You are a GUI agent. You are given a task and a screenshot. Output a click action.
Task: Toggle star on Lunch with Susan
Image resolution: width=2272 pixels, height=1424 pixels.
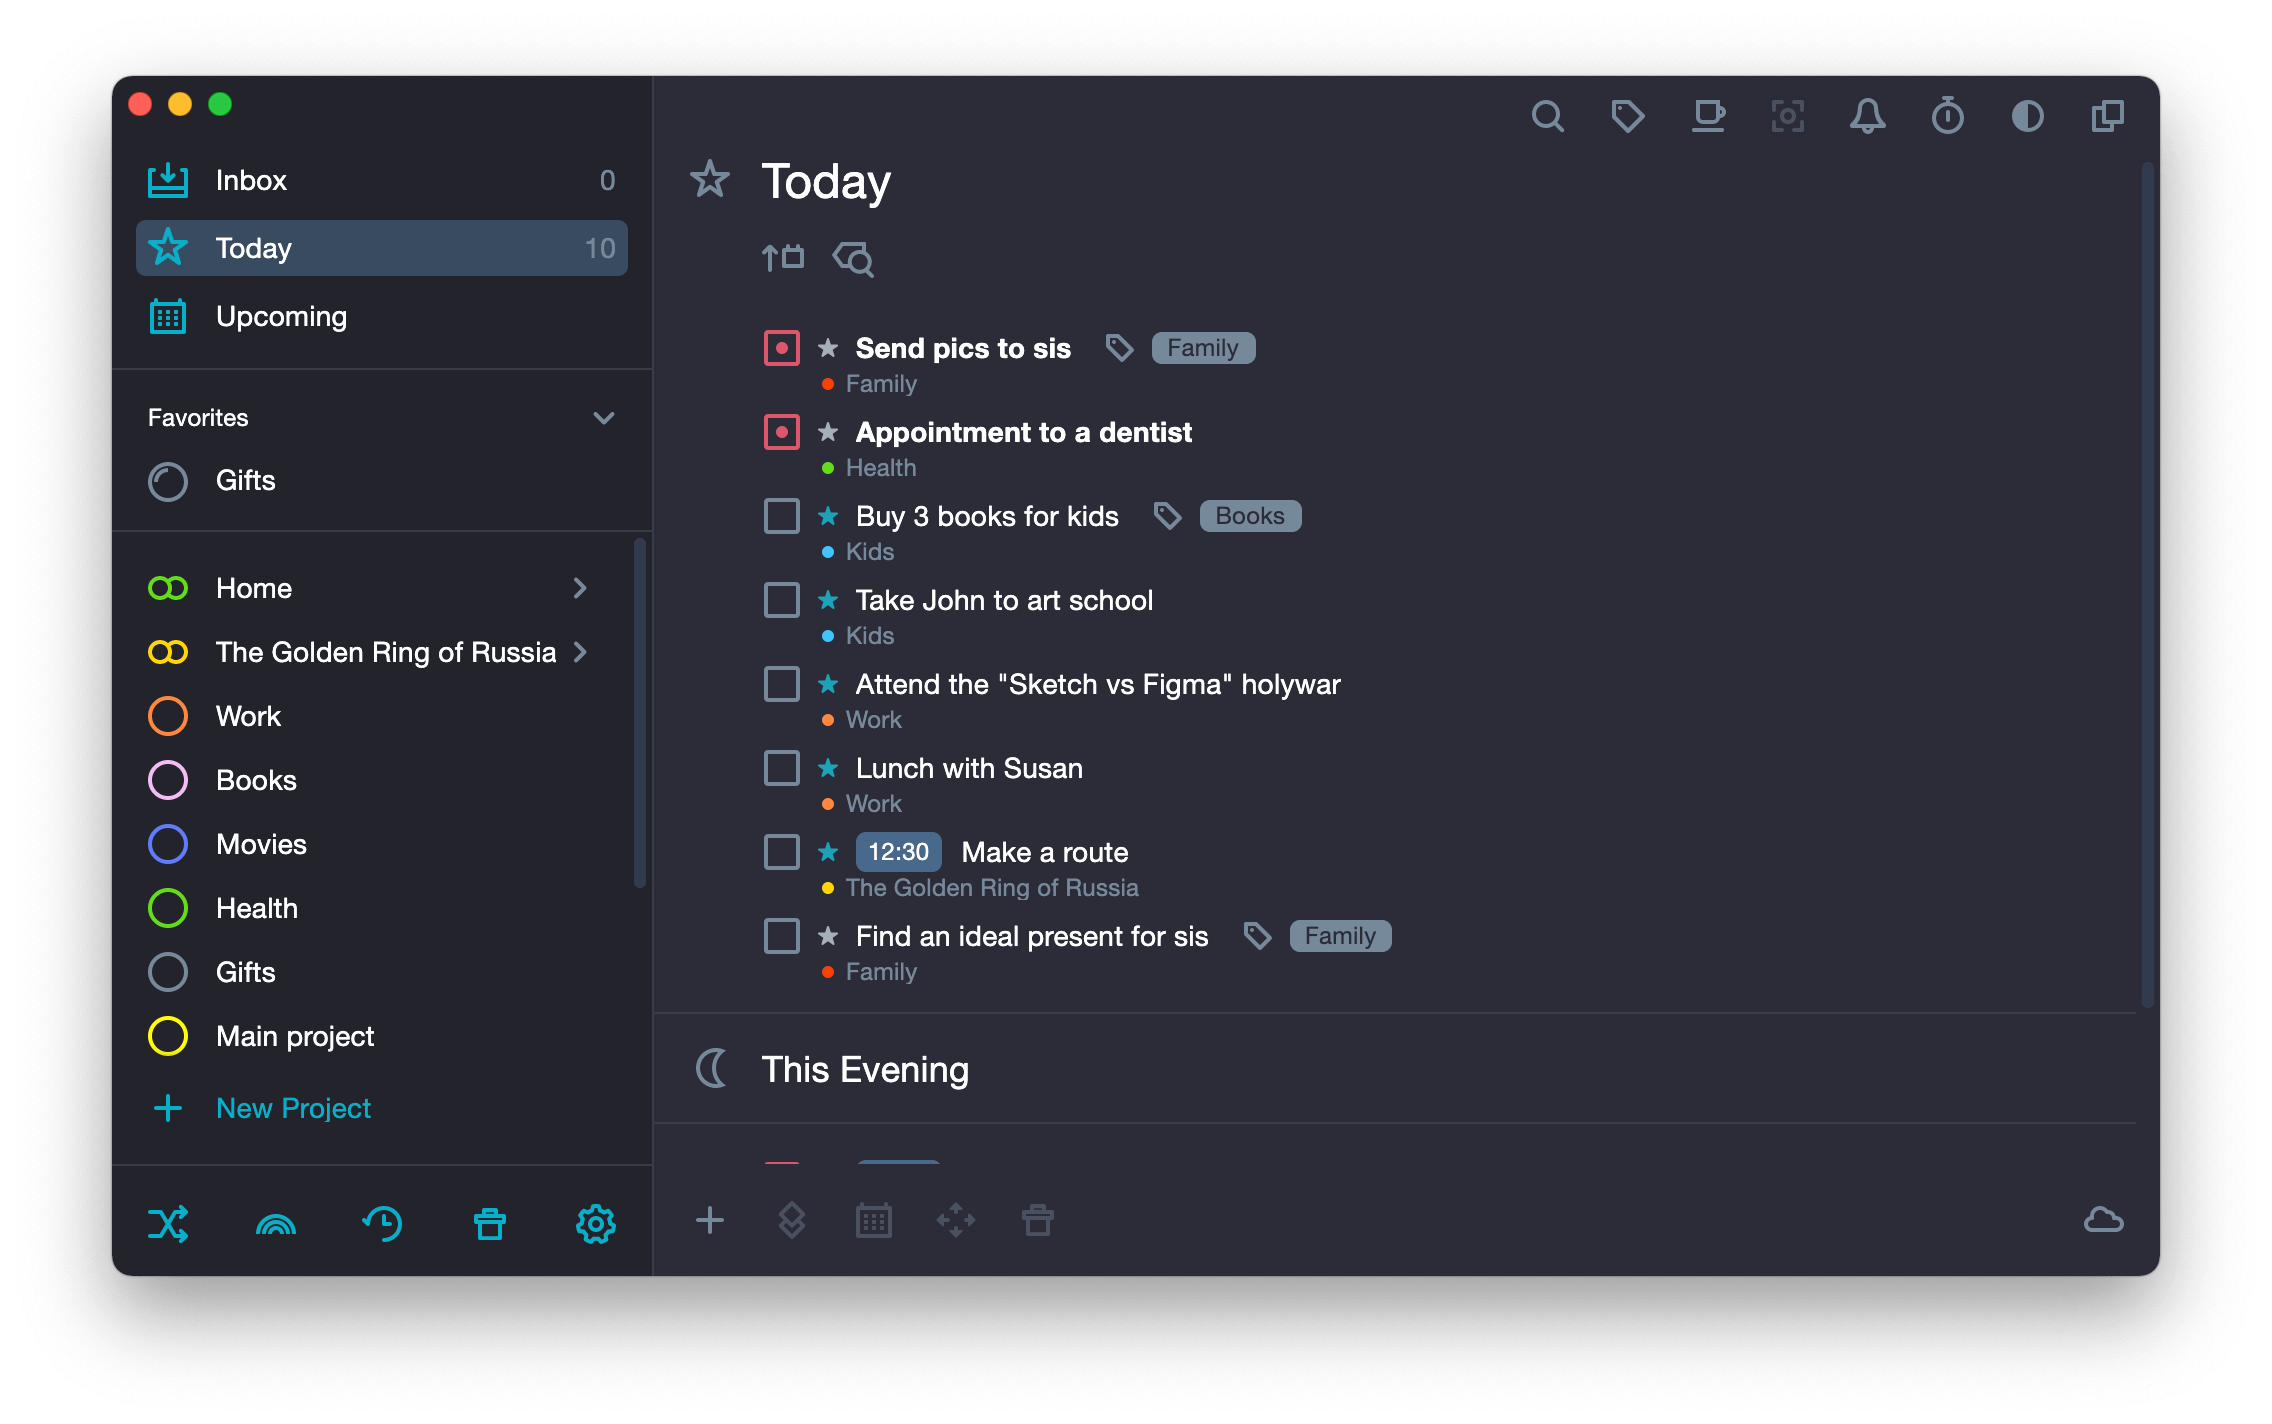coord(828,767)
